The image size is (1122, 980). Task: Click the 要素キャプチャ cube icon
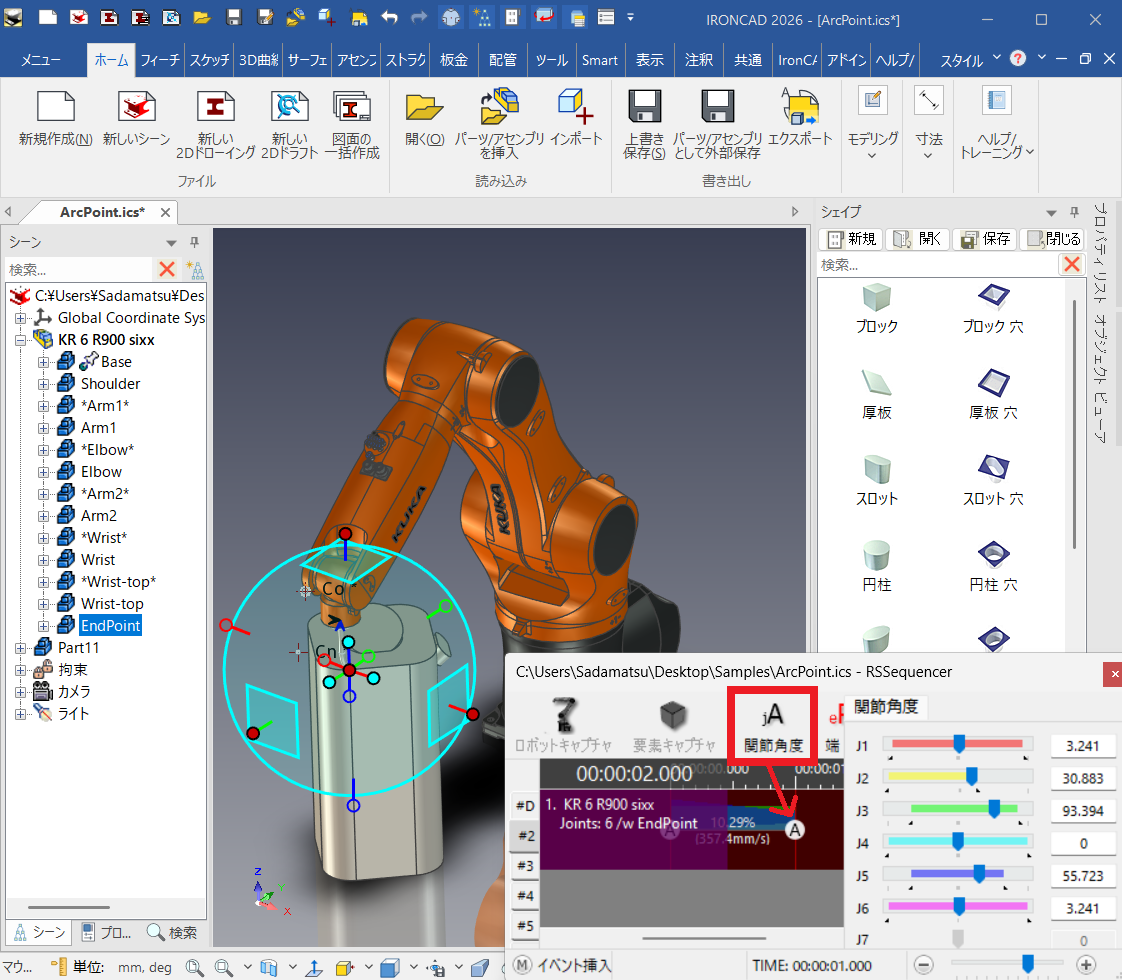click(x=673, y=714)
